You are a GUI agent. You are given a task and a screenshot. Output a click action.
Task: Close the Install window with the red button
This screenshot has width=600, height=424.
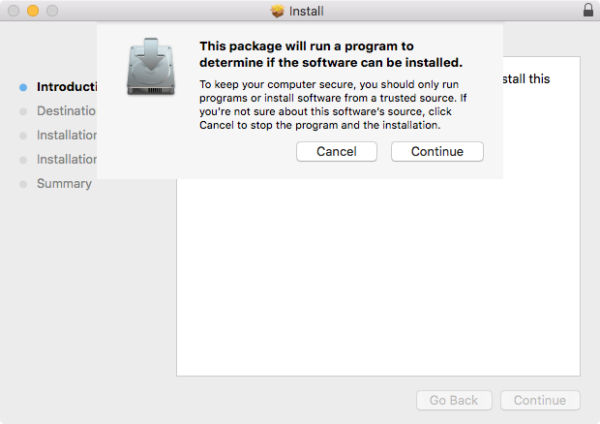13,11
